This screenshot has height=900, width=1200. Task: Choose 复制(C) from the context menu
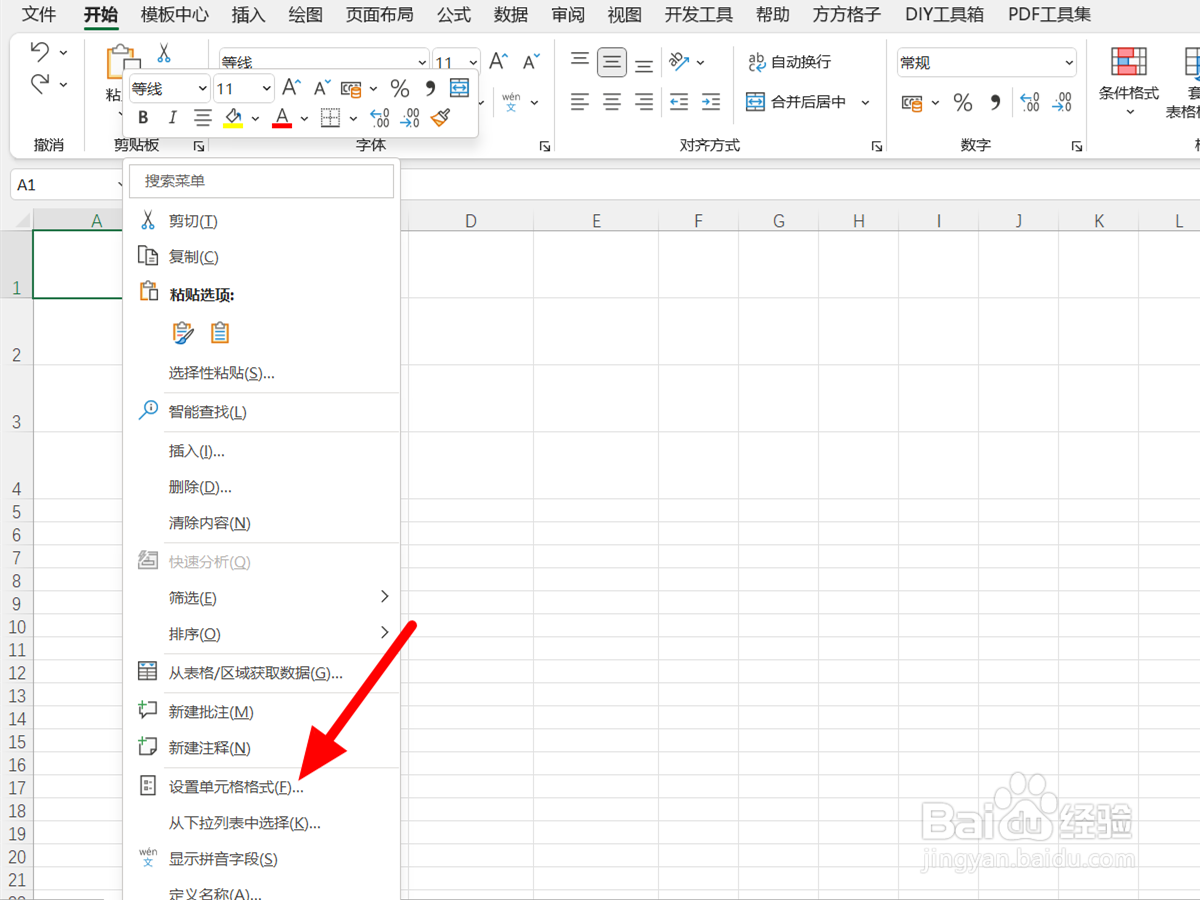262,257
